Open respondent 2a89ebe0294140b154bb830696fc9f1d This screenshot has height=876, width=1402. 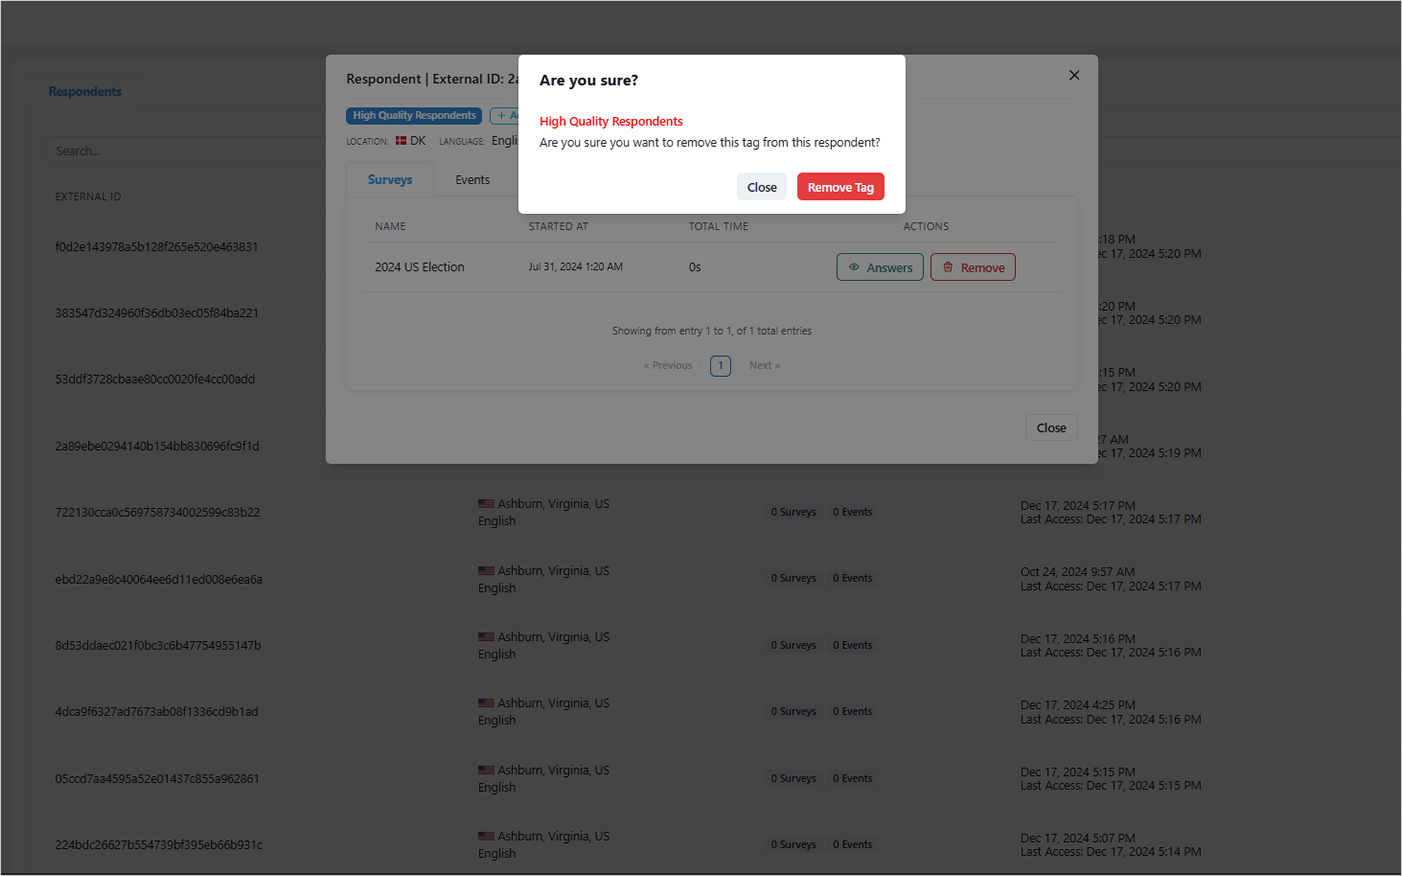pos(157,446)
